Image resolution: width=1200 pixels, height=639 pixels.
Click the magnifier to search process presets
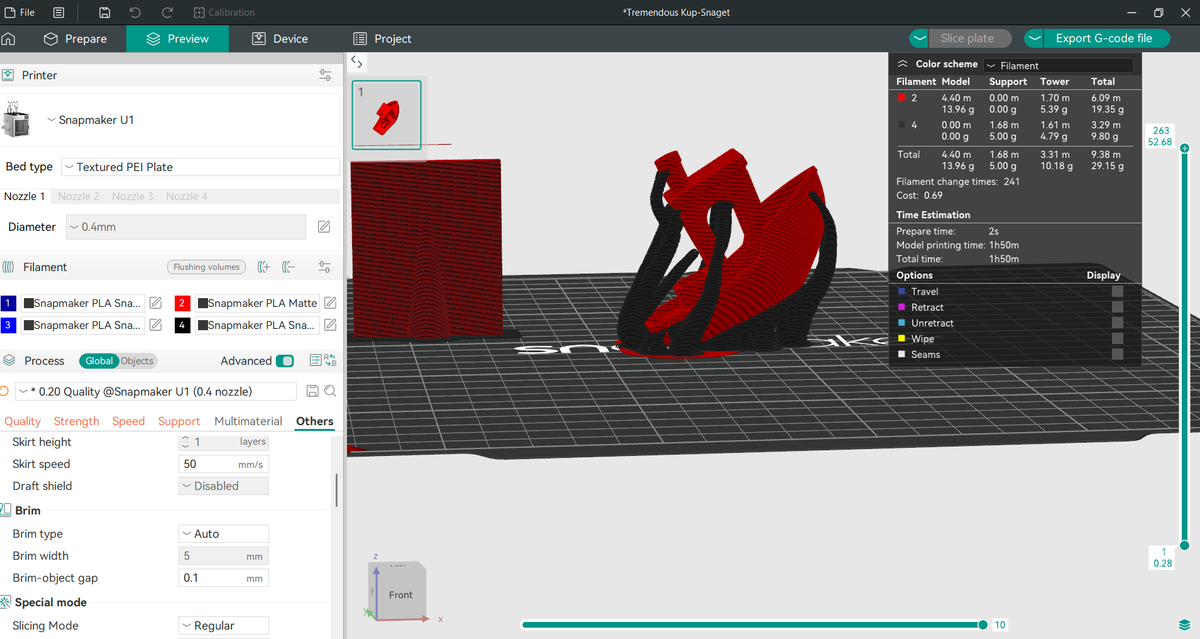331,390
